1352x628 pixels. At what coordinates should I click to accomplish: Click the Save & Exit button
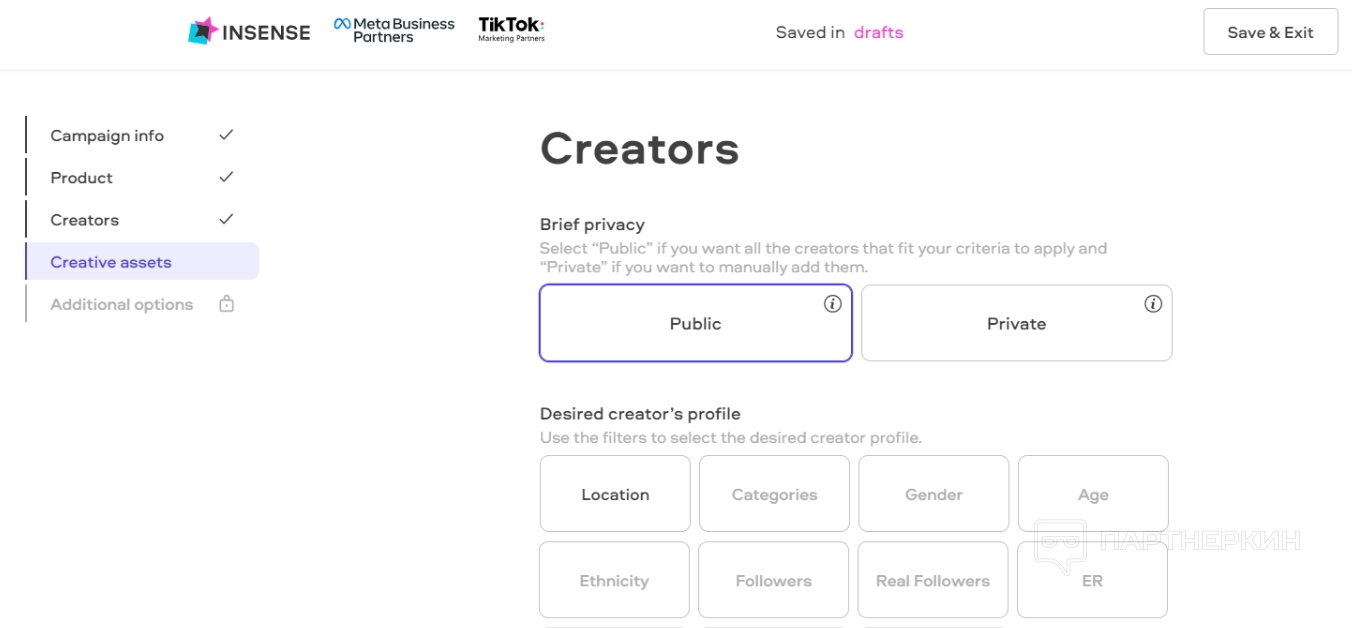(1270, 32)
